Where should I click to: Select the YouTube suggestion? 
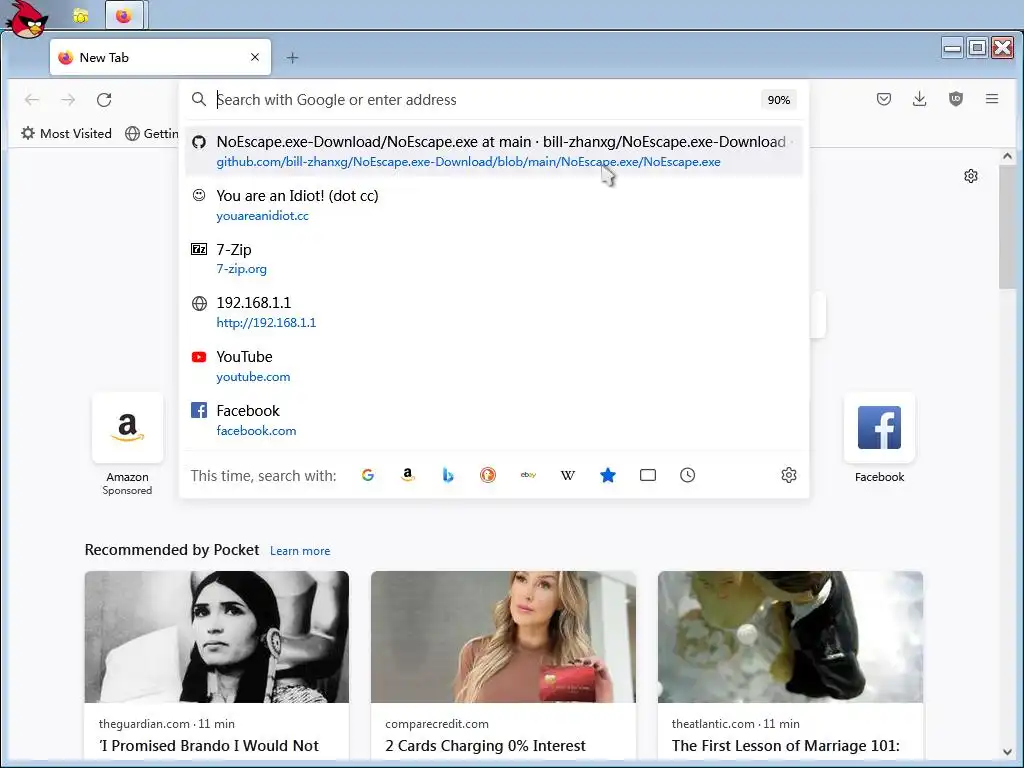(x=494, y=366)
